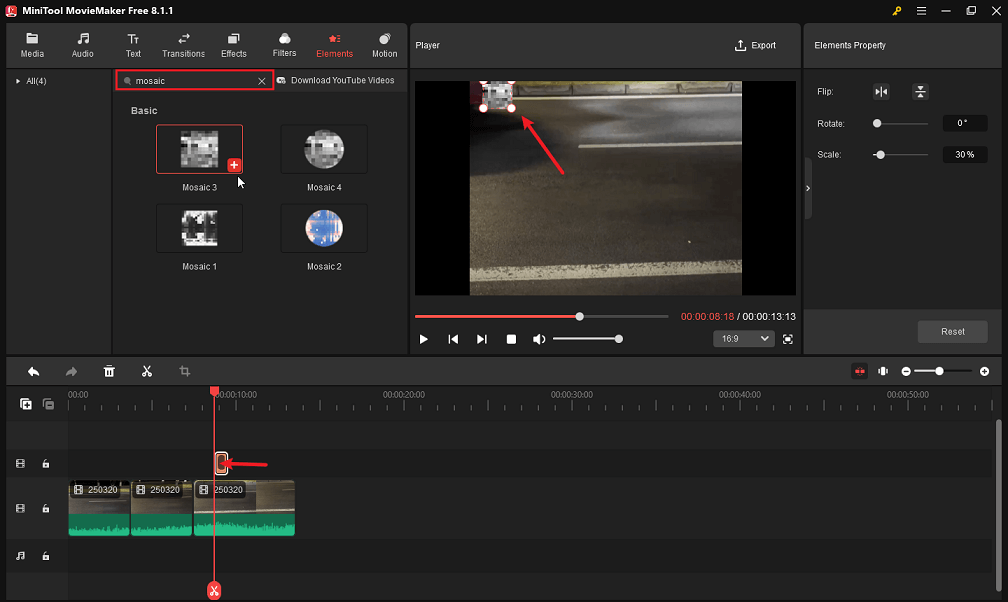This screenshot has height=602, width=1008.
Task: Zoom in the timeline
Action: tap(984, 372)
